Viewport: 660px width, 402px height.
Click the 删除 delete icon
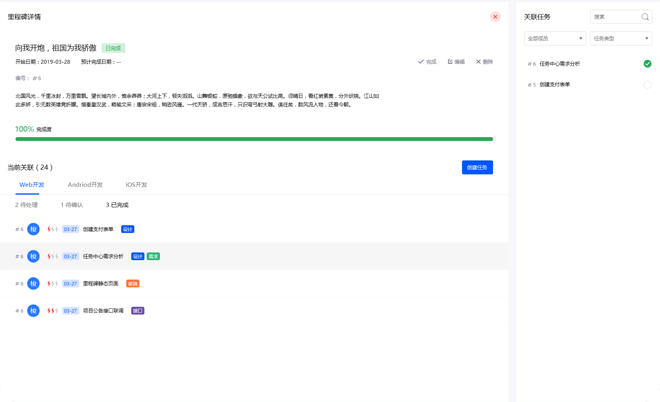[x=479, y=62]
